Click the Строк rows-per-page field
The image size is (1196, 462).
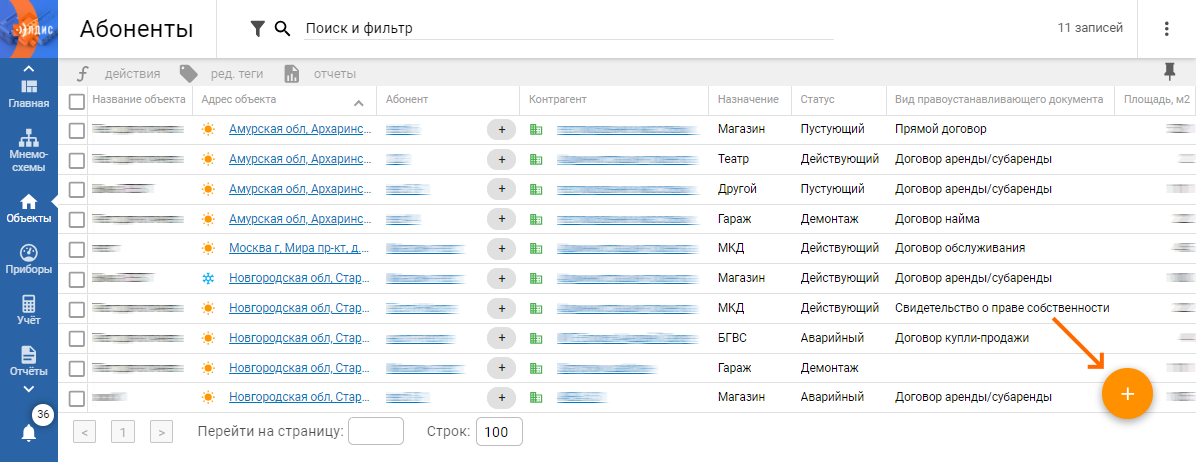click(499, 432)
